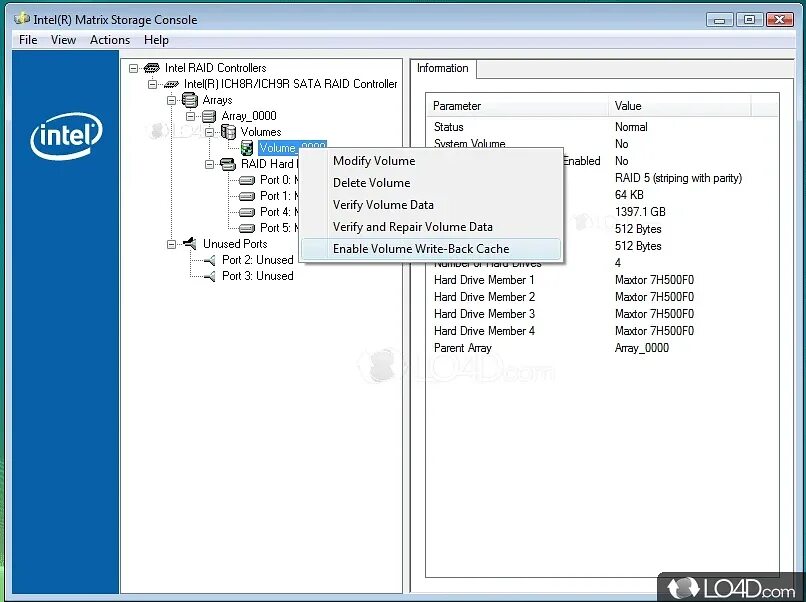The image size is (806, 602).
Task: Select Array_0000 in the tree
Action: [249, 116]
